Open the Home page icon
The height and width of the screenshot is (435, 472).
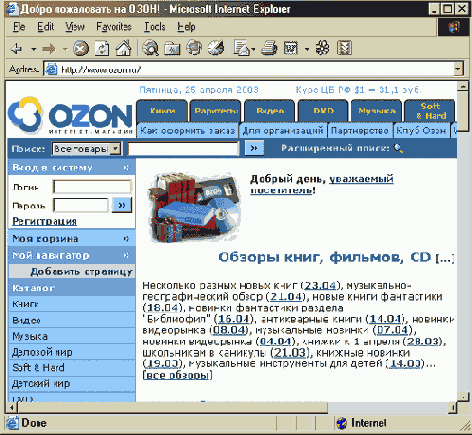point(123,48)
